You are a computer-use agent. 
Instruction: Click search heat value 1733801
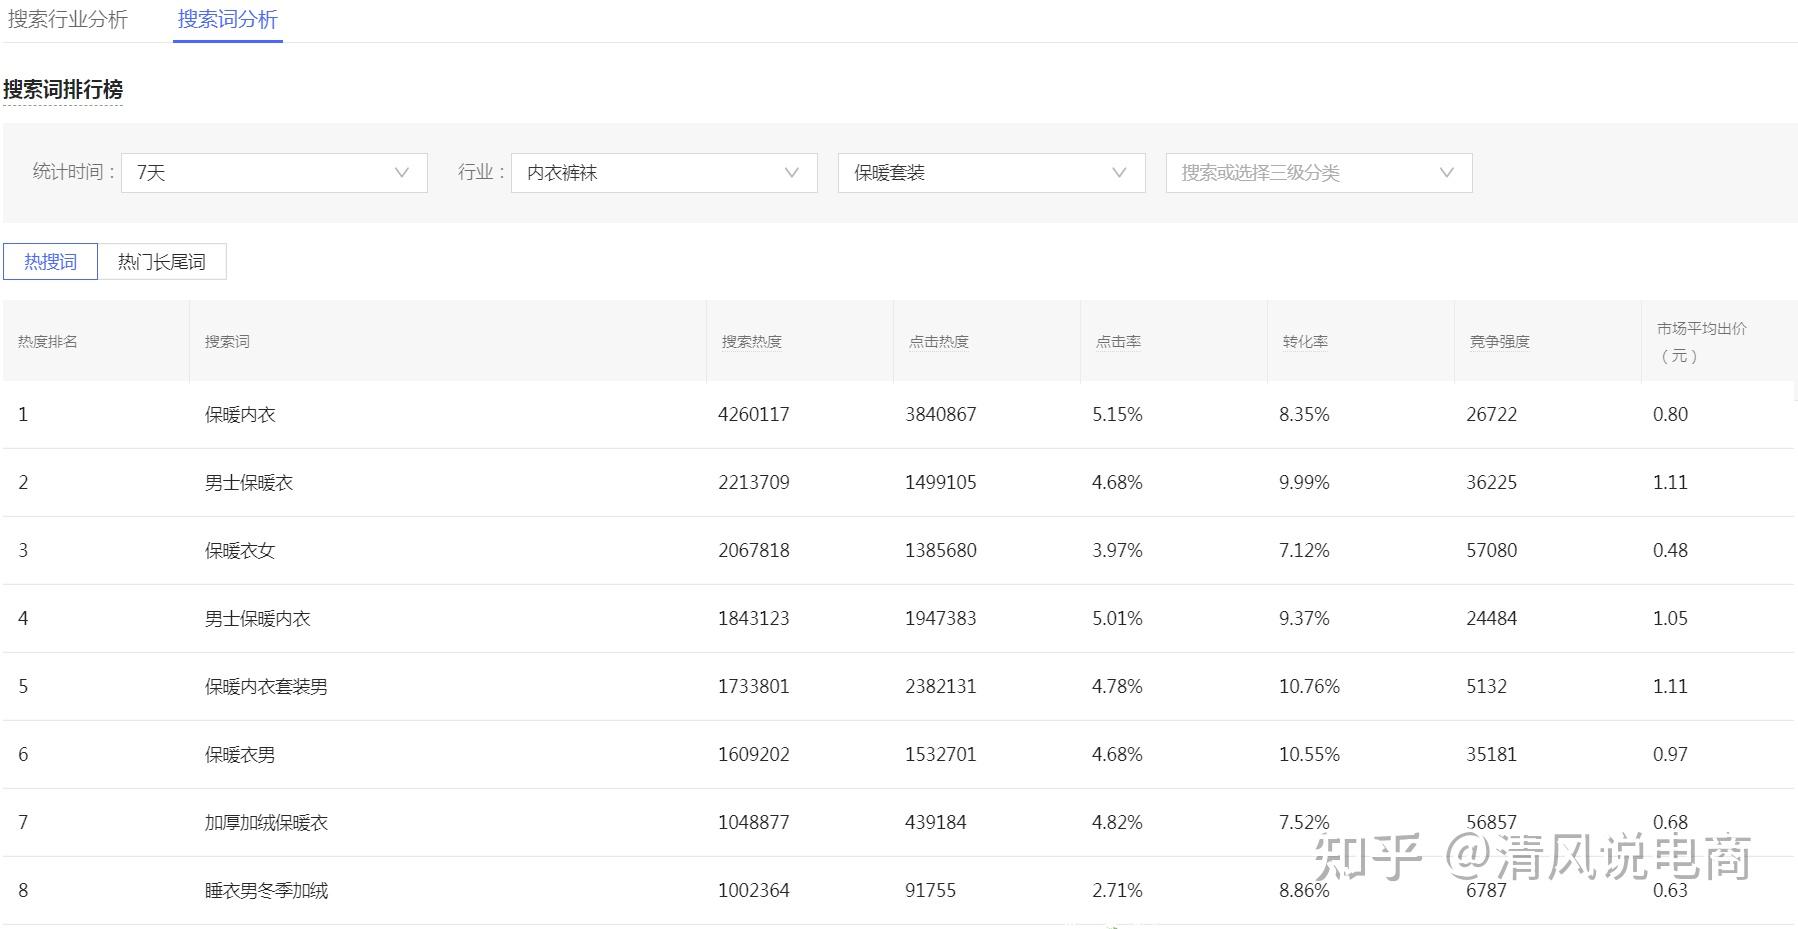point(754,687)
